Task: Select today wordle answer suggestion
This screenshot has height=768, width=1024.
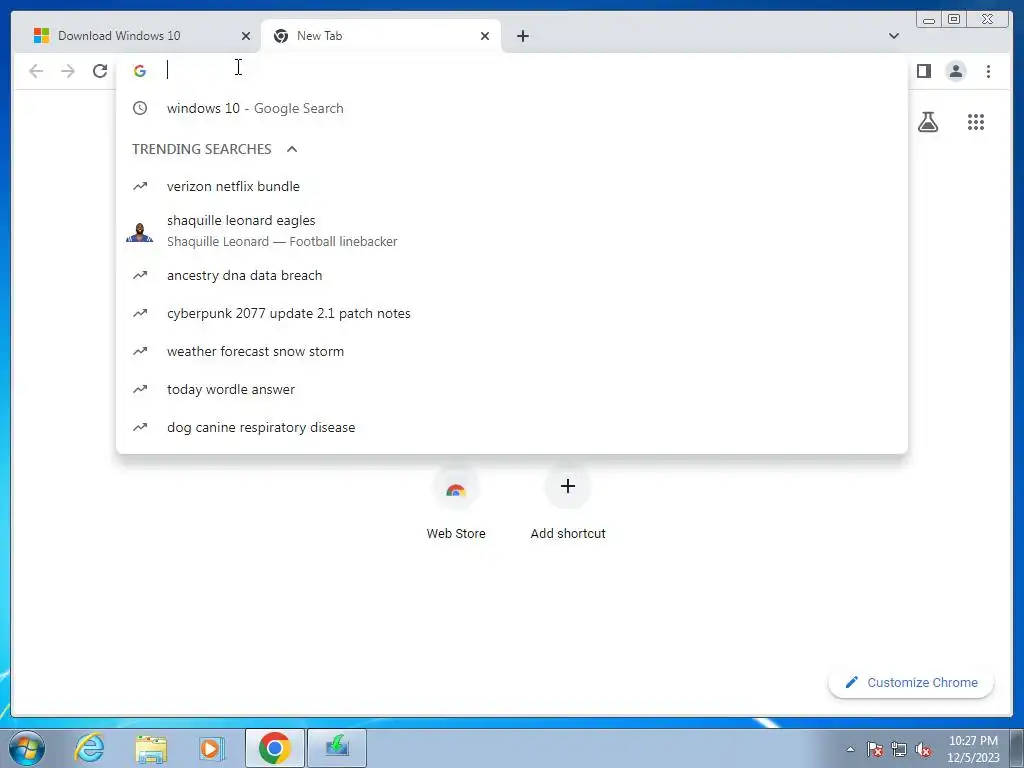Action: tap(512, 389)
